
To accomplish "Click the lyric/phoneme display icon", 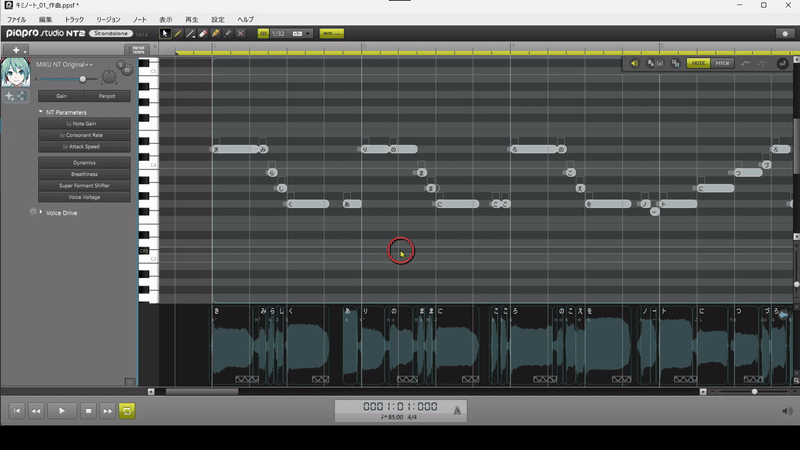I will point(655,63).
